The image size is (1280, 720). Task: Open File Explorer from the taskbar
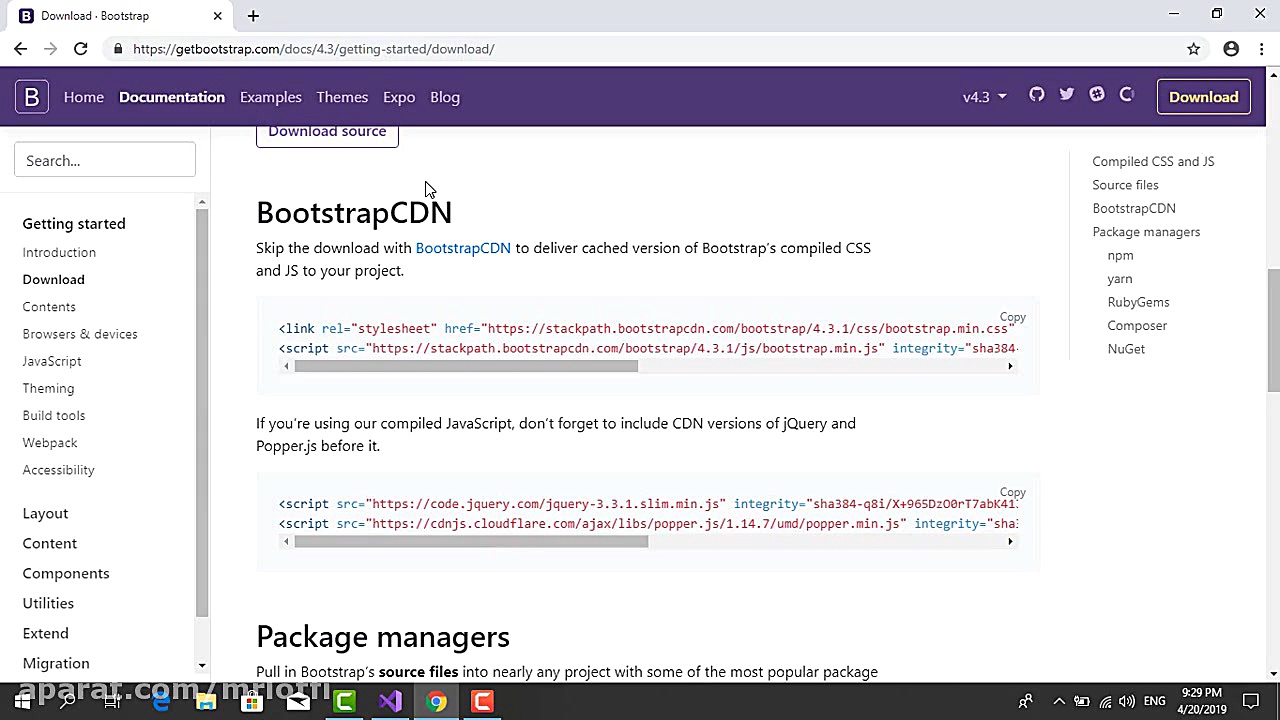coord(206,701)
